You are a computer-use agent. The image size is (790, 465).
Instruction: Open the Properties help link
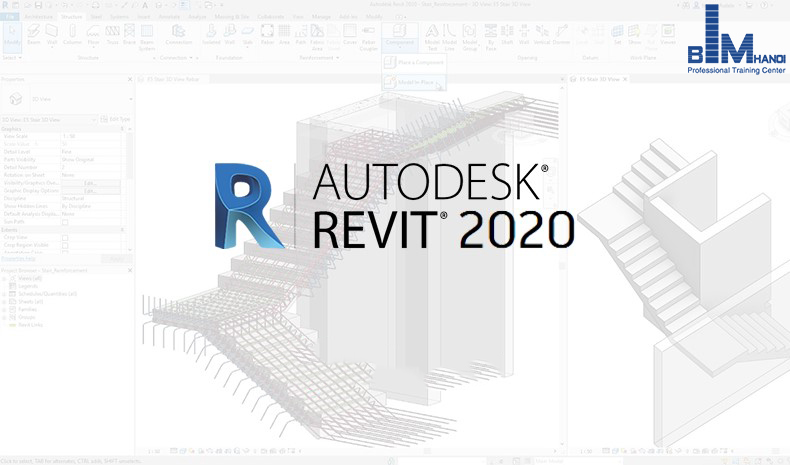click(20, 257)
